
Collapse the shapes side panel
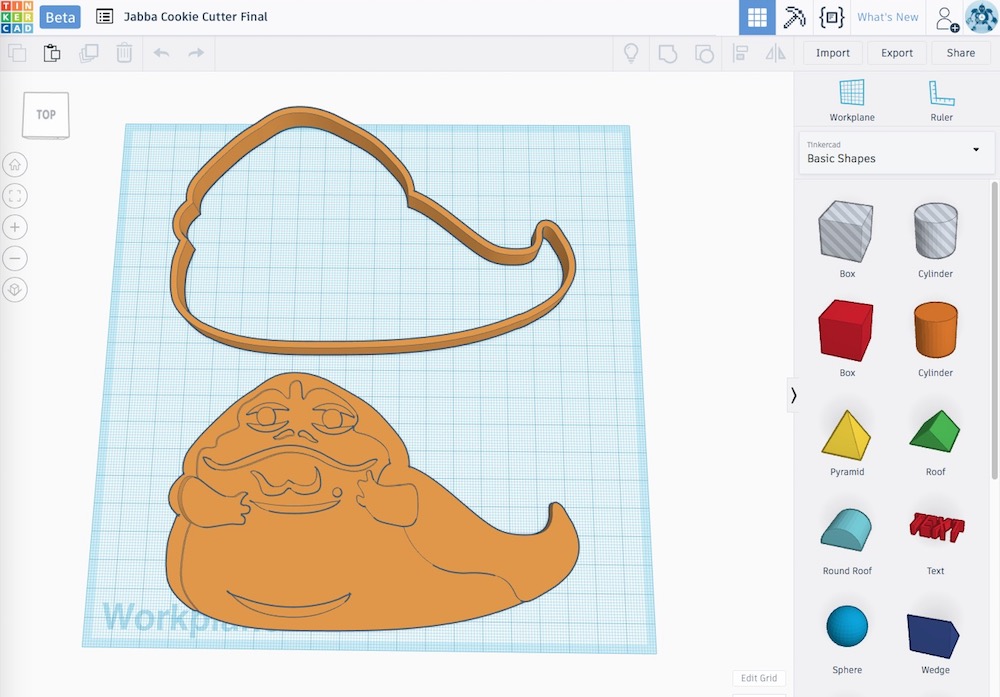pos(794,395)
